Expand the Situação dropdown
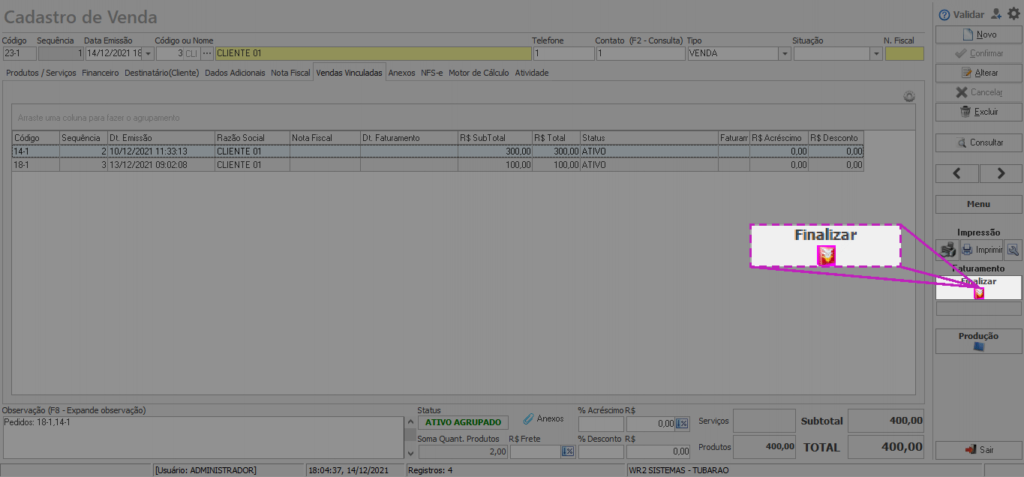 click(875, 54)
